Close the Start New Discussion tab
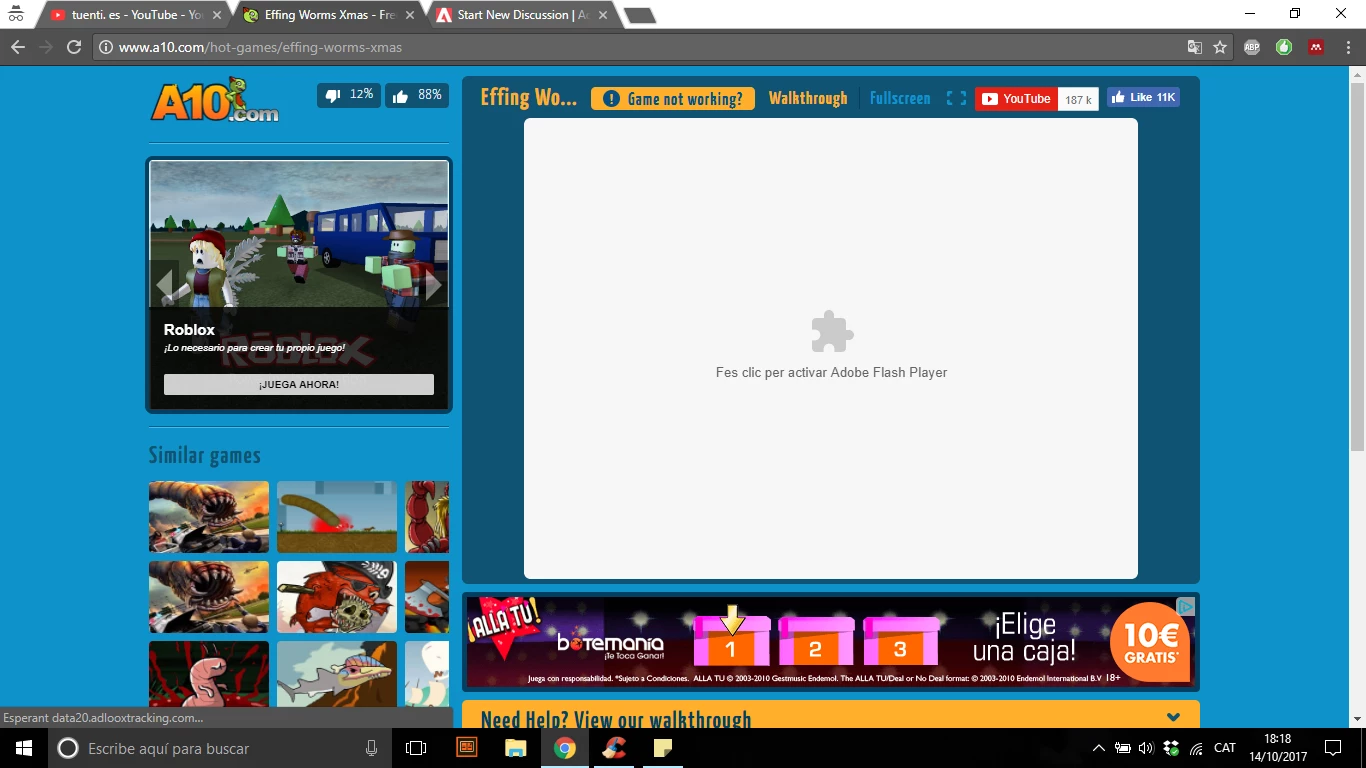Viewport: 1366px width, 768px height. pyautogui.click(x=602, y=15)
